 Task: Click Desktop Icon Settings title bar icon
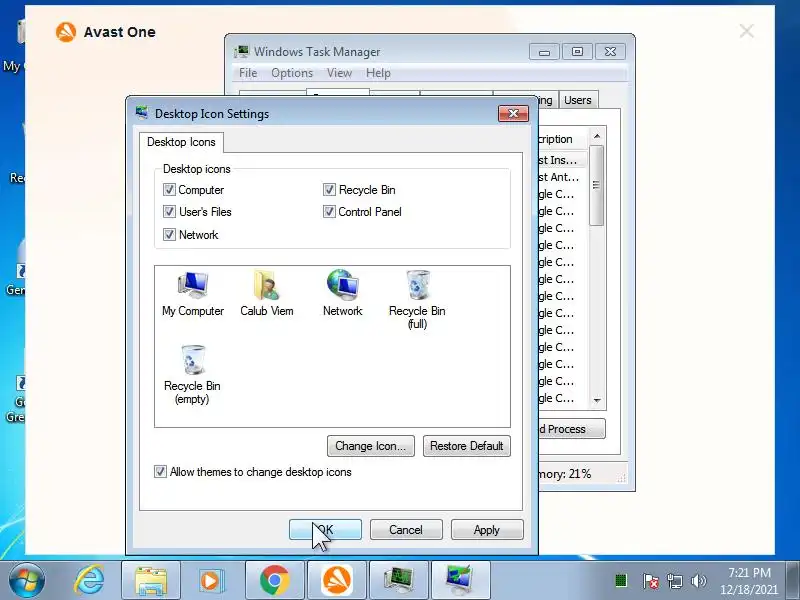[x=142, y=113]
